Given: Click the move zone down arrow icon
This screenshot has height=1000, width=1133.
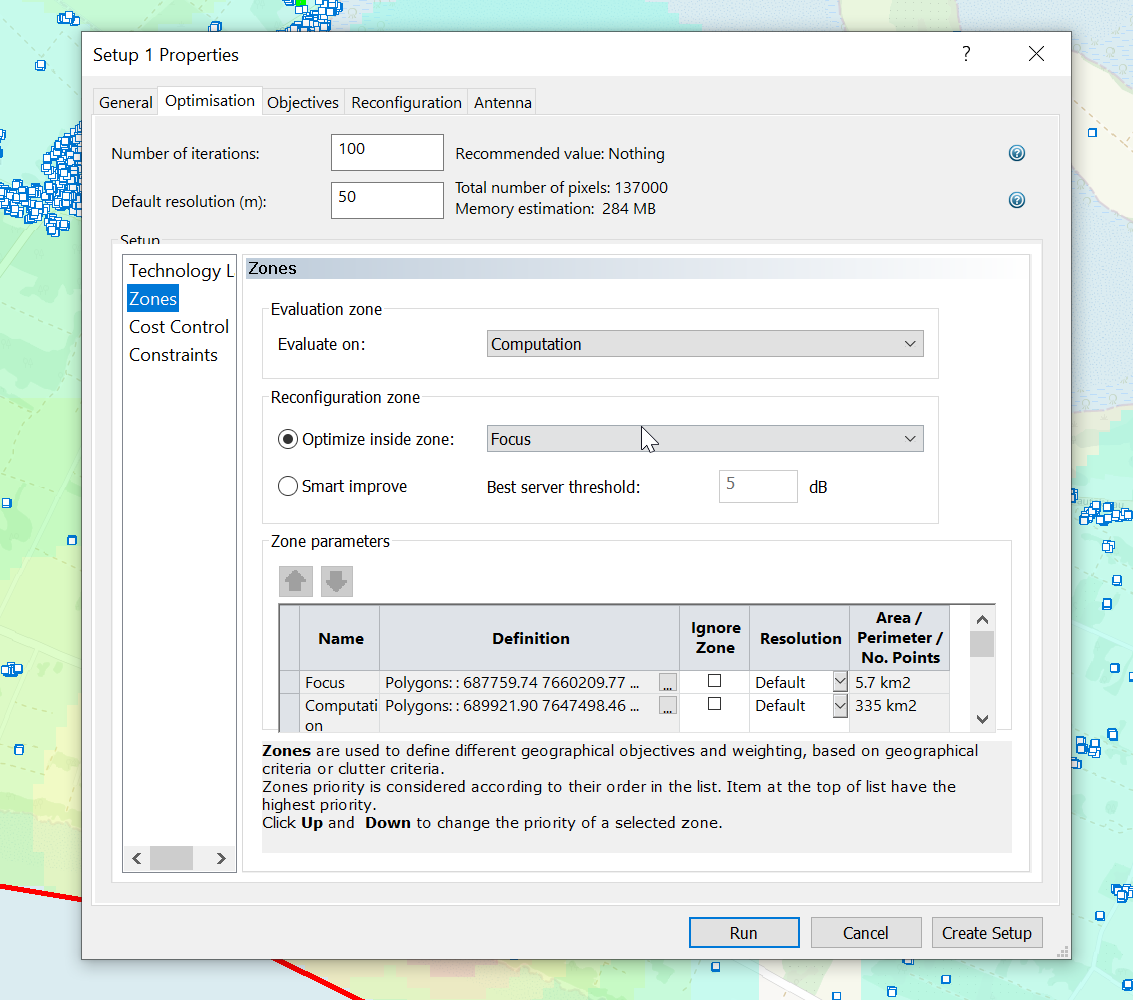Looking at the screenshot, I should 337,581.
